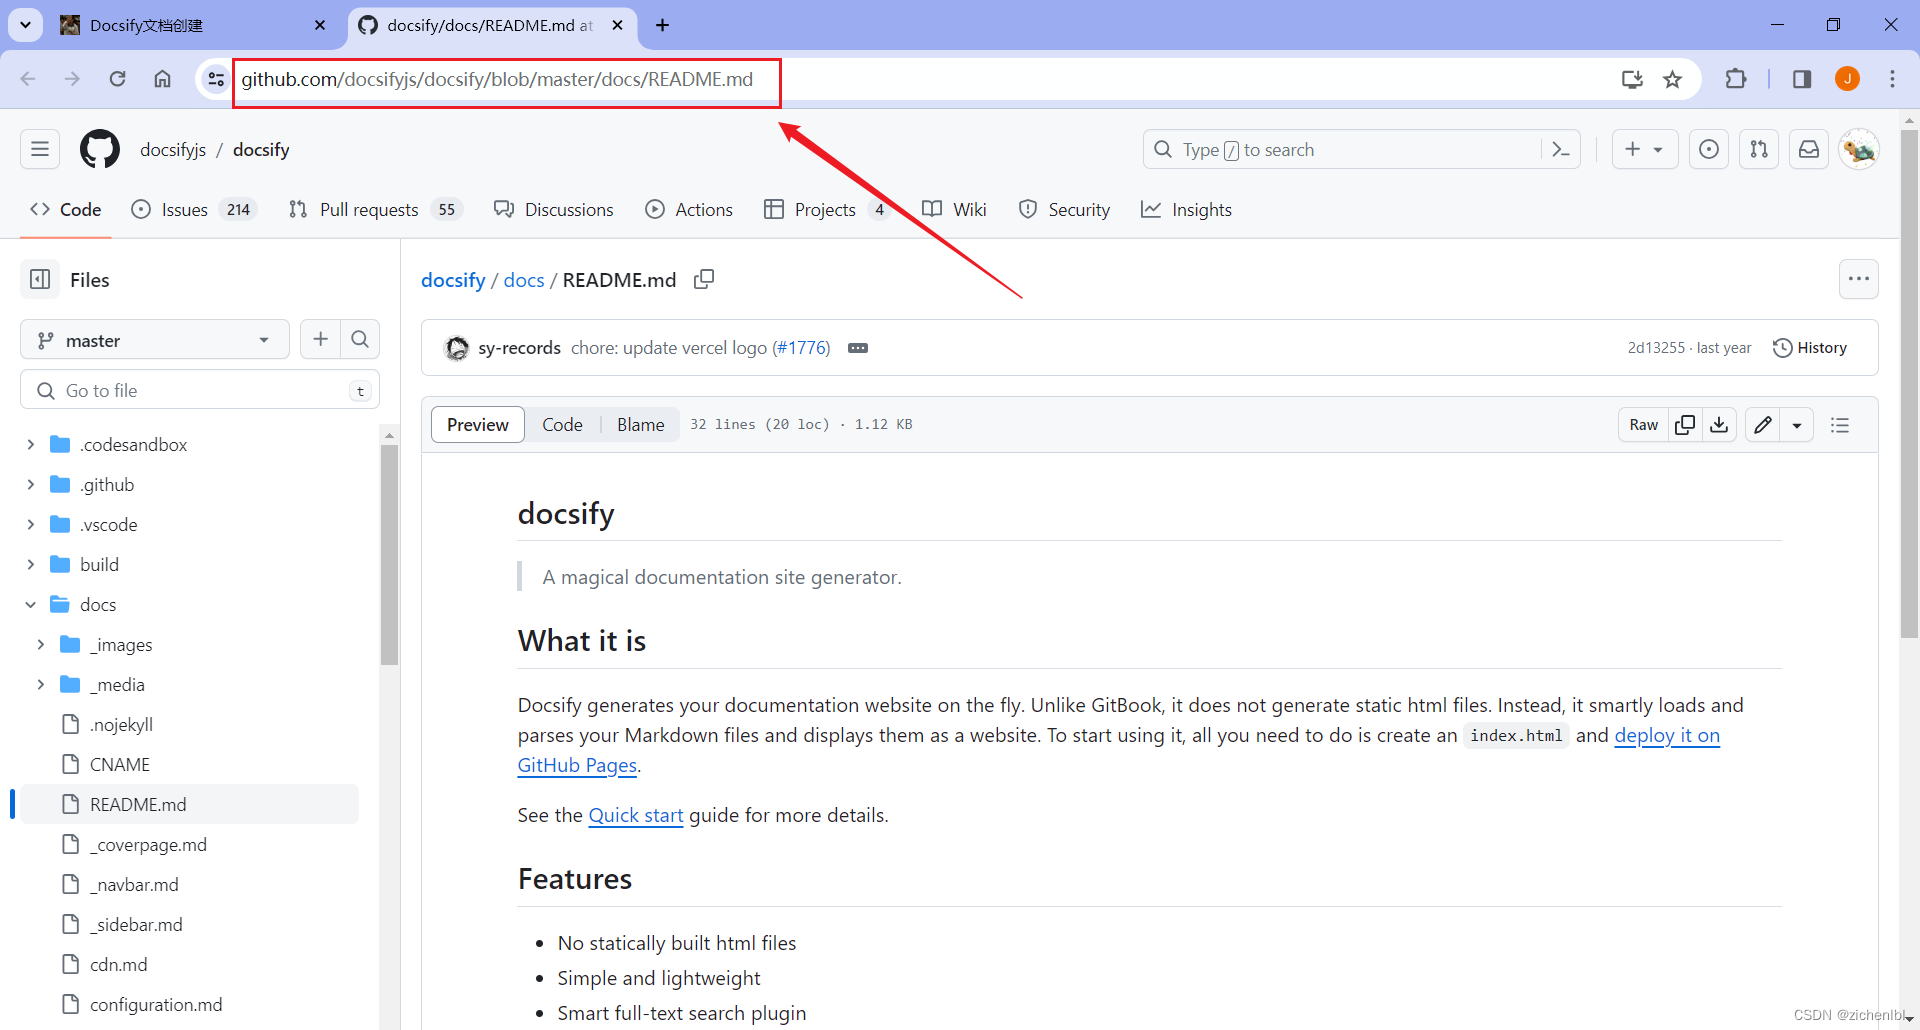Open browser extensions puzzle icon
Image resolution: width=1920 pixels, height=1030 pixels.
pos(1736,79)
